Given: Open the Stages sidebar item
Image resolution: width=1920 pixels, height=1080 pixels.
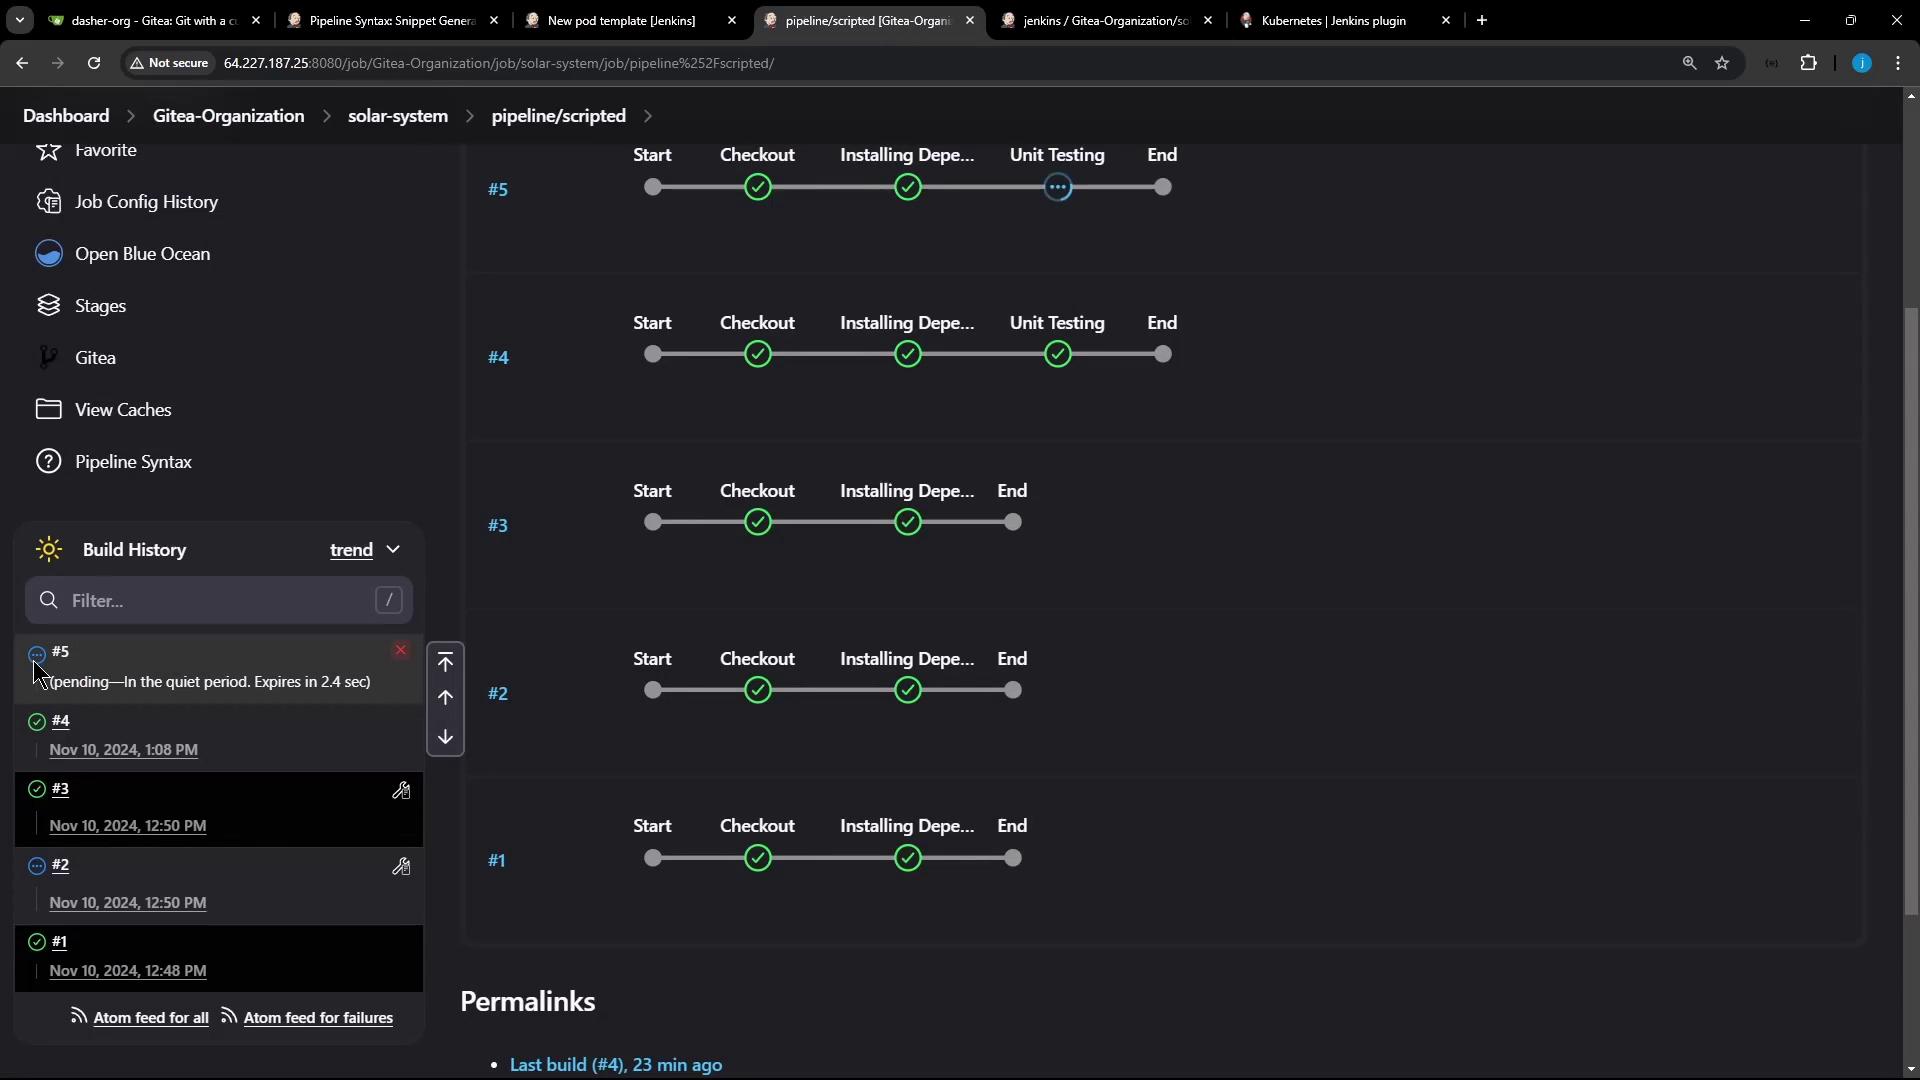Looking at the screenshot, I should [x=100, y=306].
